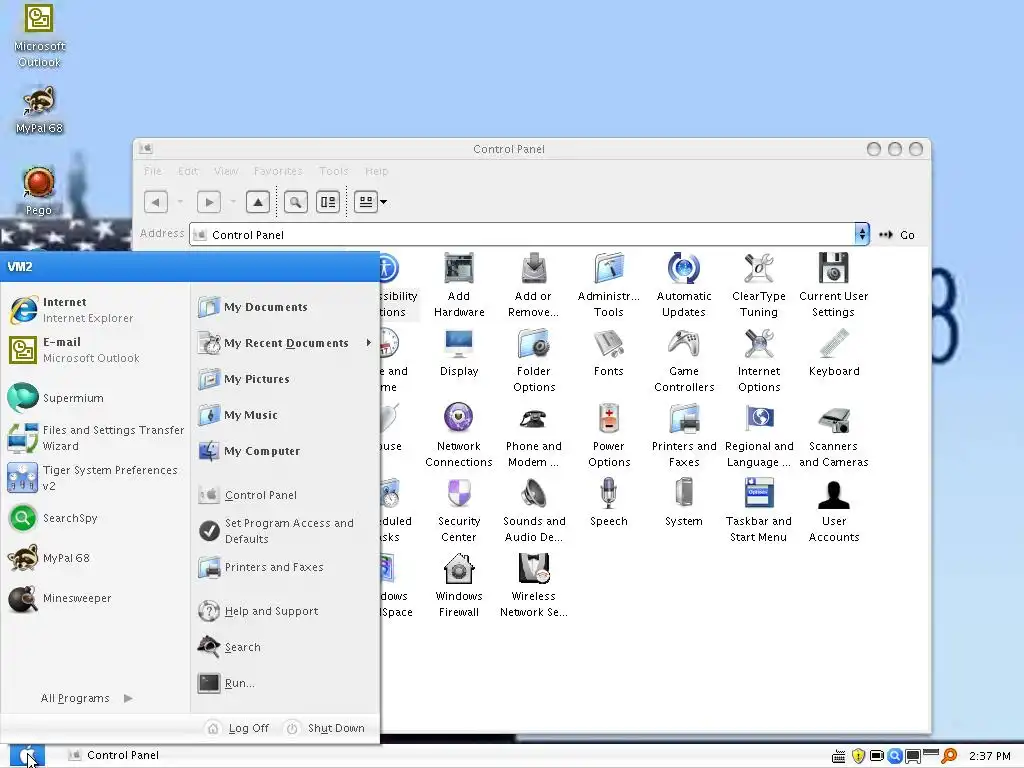
Task: Click the Search magnifier toolbar button
Action: pos(296,202)
